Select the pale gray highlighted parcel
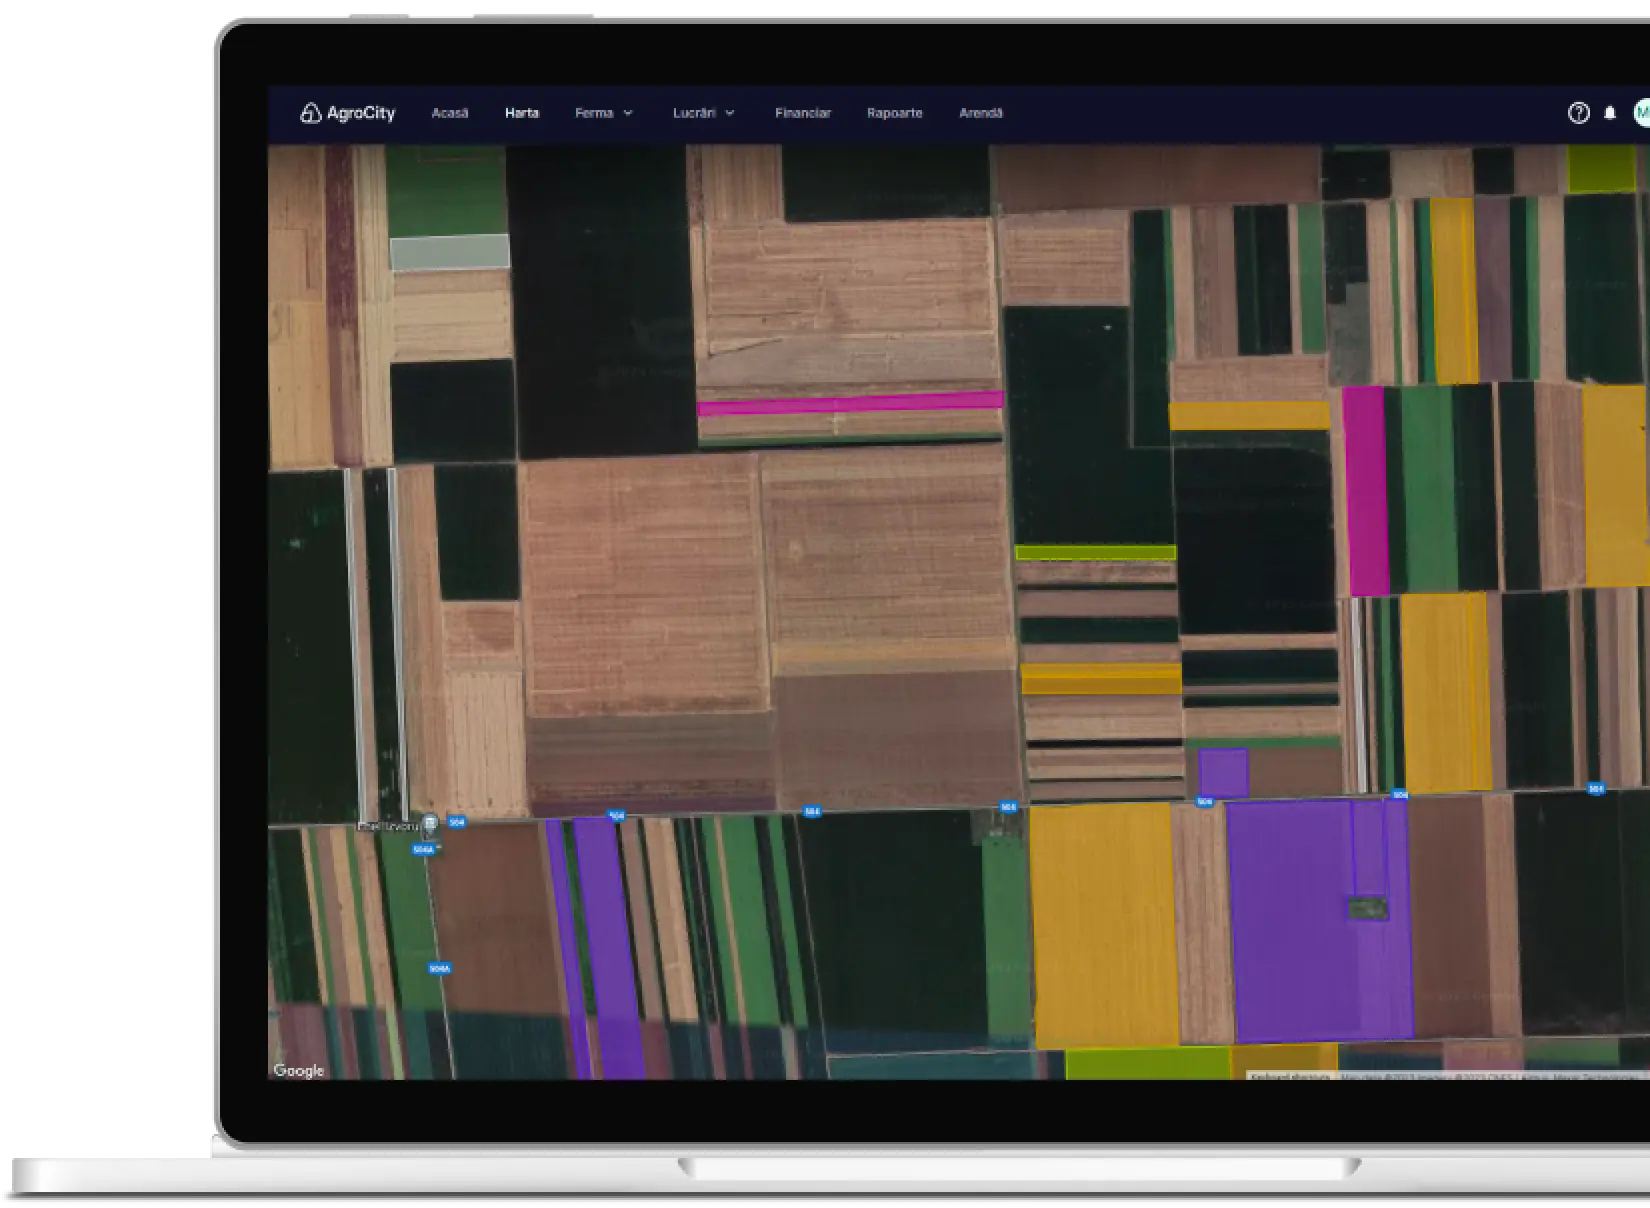The width and height of the screenshot is (1650, 1208). [449, 252]
